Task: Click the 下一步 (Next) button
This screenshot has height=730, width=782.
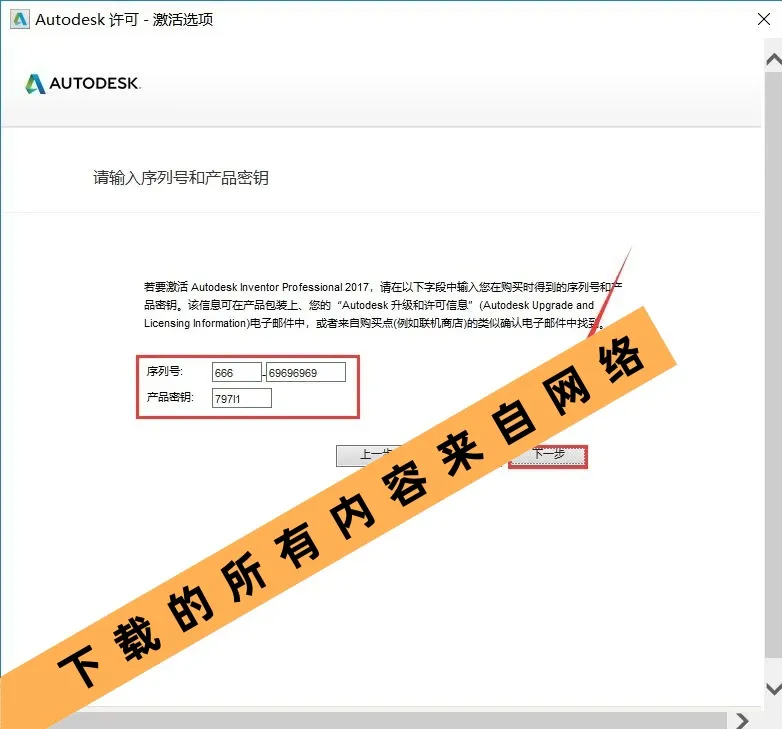Action: [x=548, y=456]
